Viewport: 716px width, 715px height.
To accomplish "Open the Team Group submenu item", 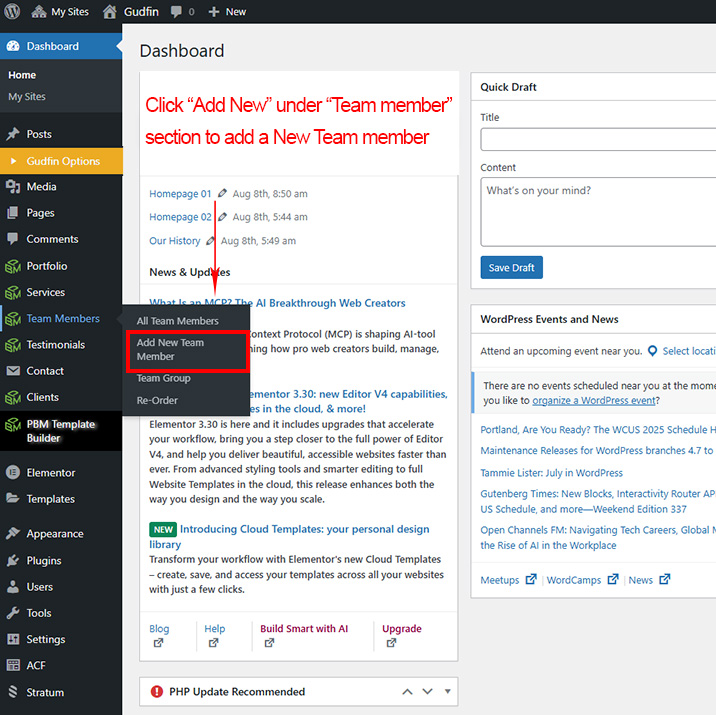I will pyautogui.click(x=163, y=378).
